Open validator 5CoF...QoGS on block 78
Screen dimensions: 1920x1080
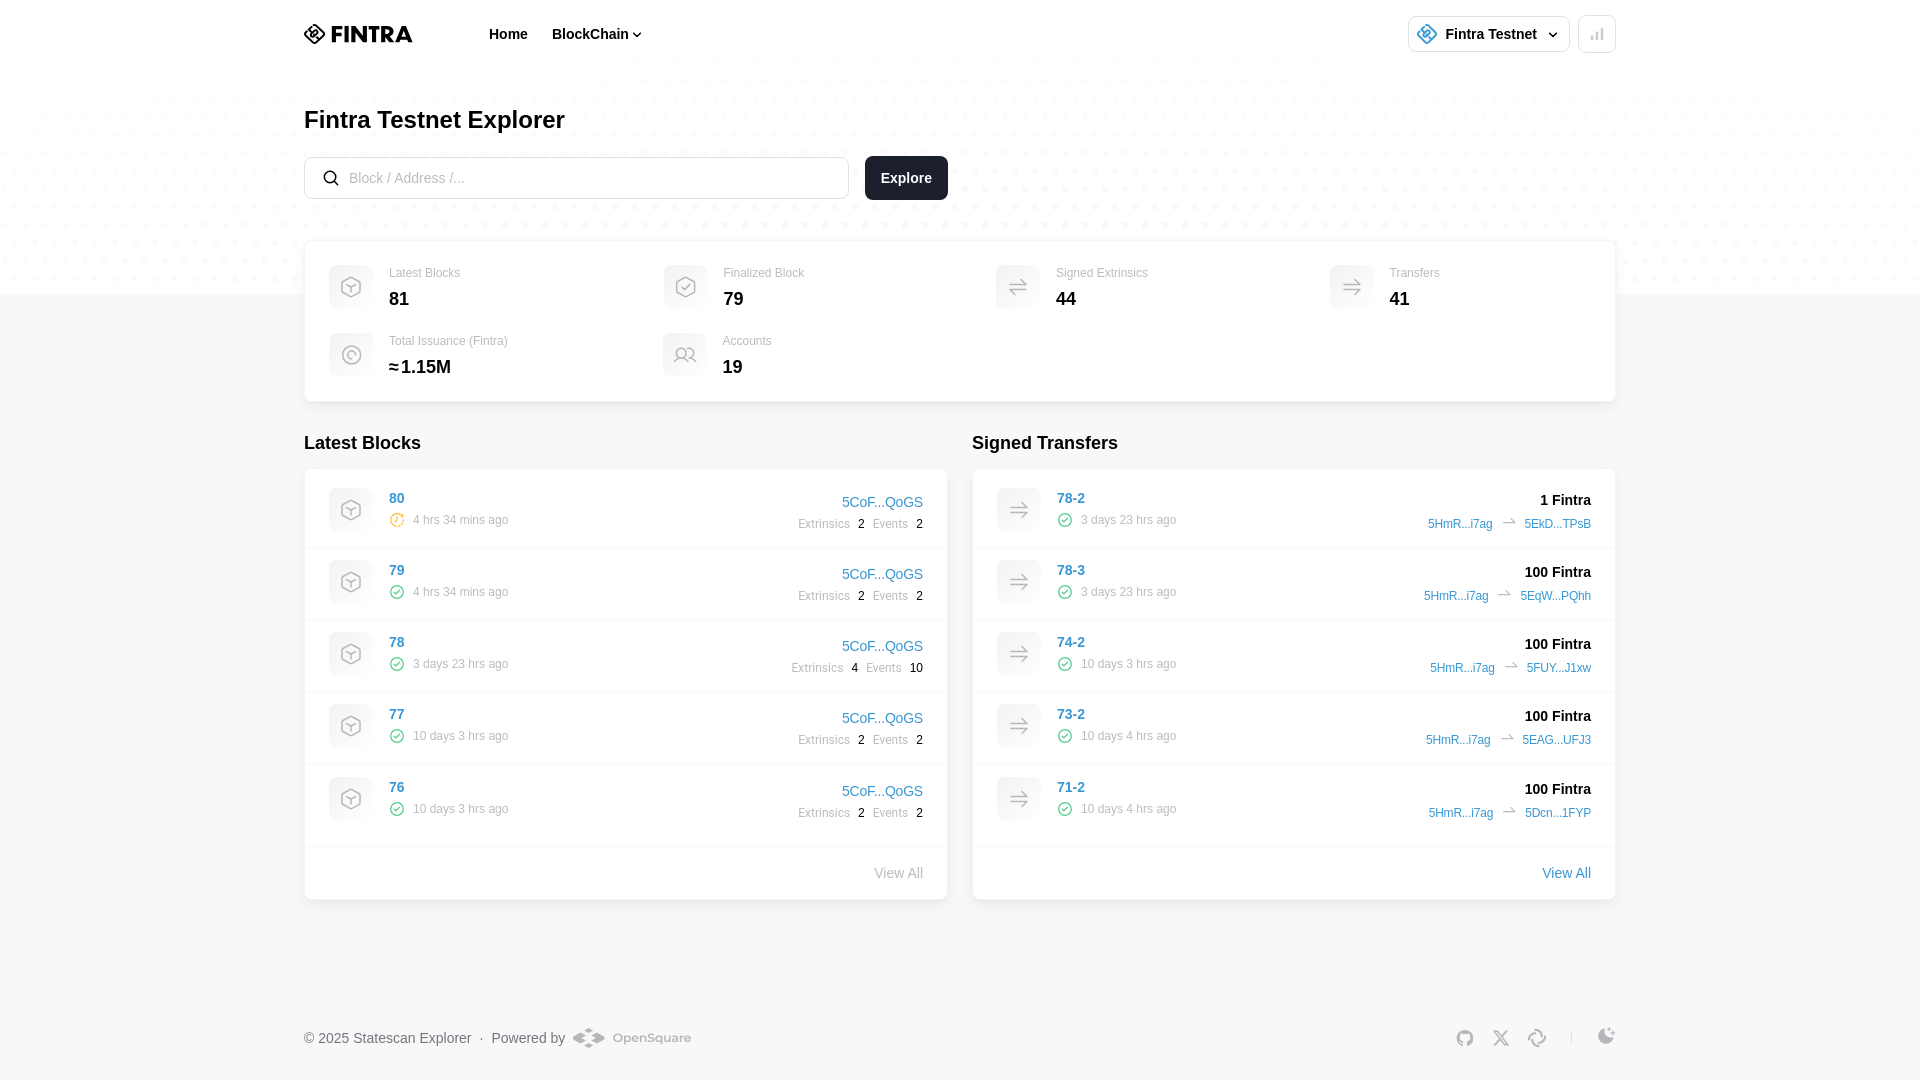[x=882, y=646]
